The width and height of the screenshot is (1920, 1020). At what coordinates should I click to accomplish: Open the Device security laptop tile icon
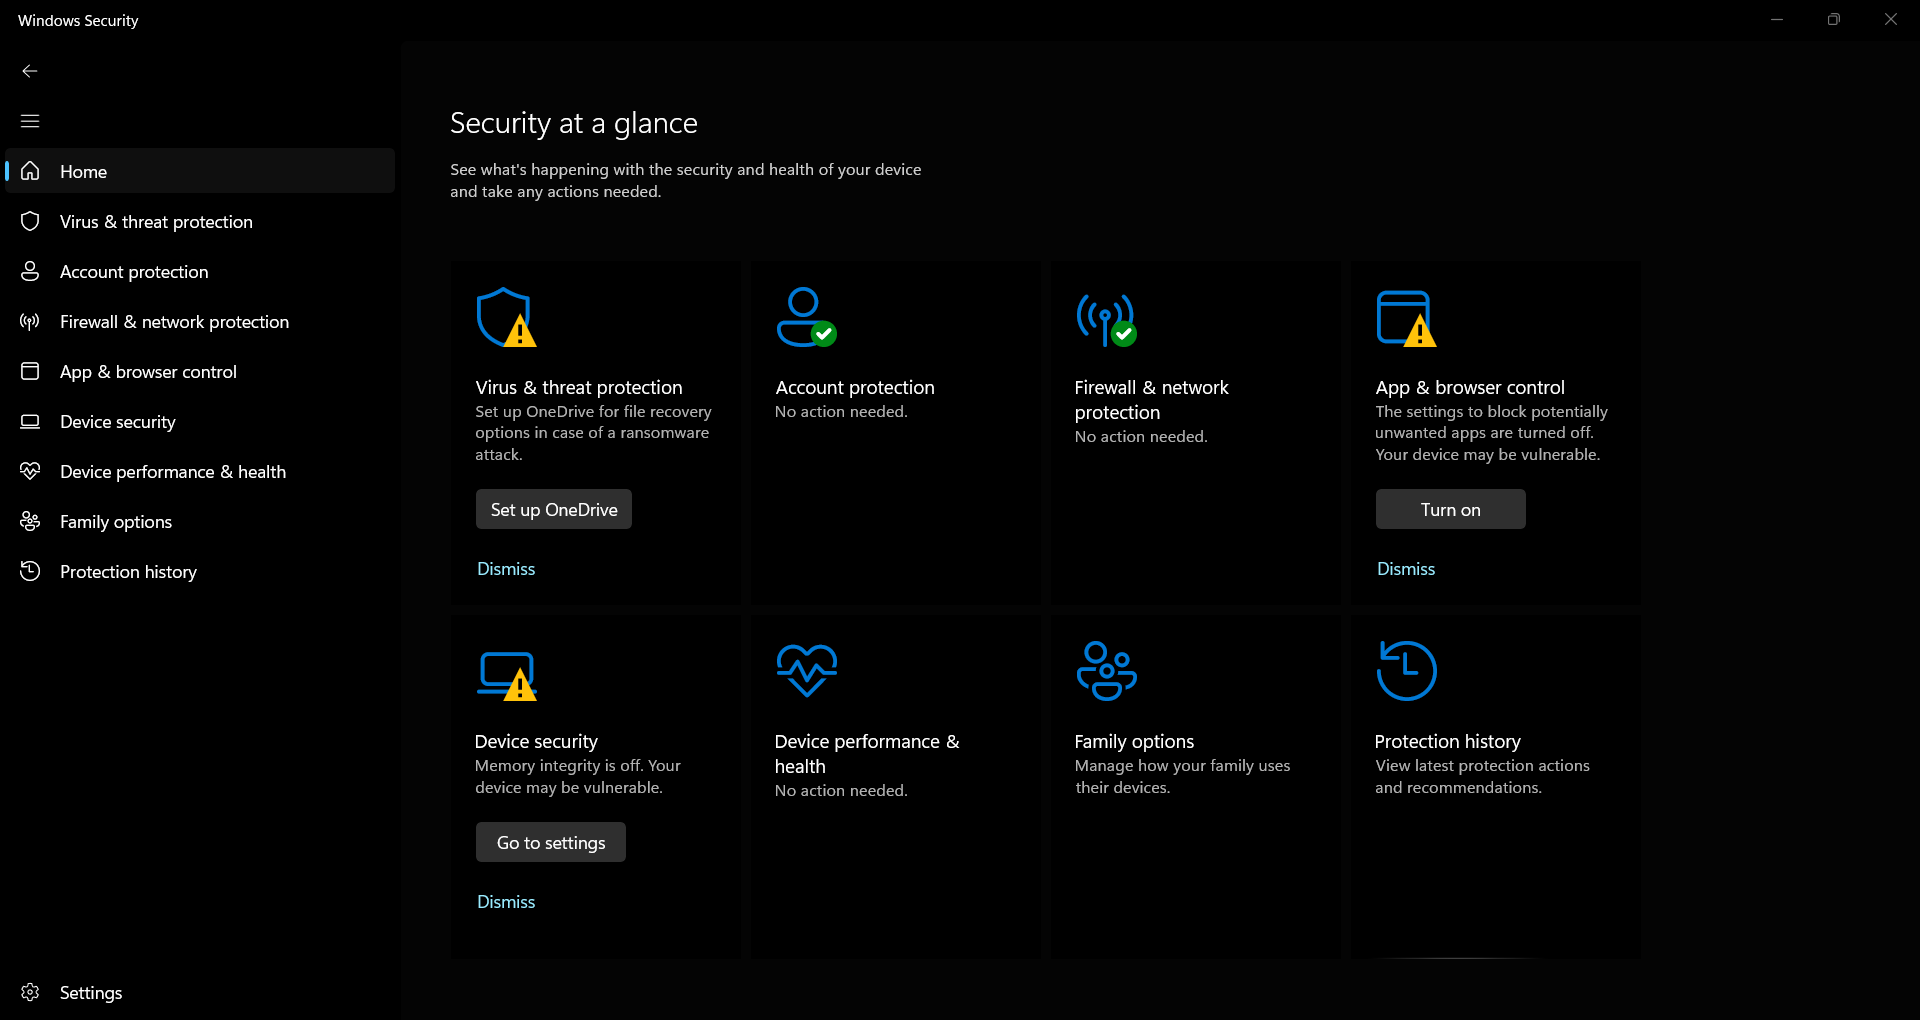pyautogui.click(x=507, y=676)
